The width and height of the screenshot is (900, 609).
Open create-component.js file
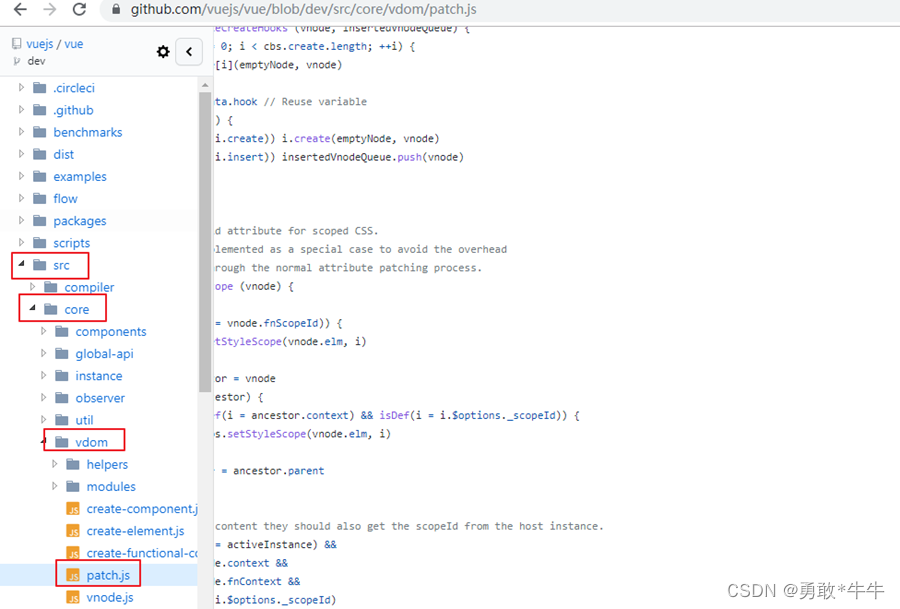click(x=142, y=509)
